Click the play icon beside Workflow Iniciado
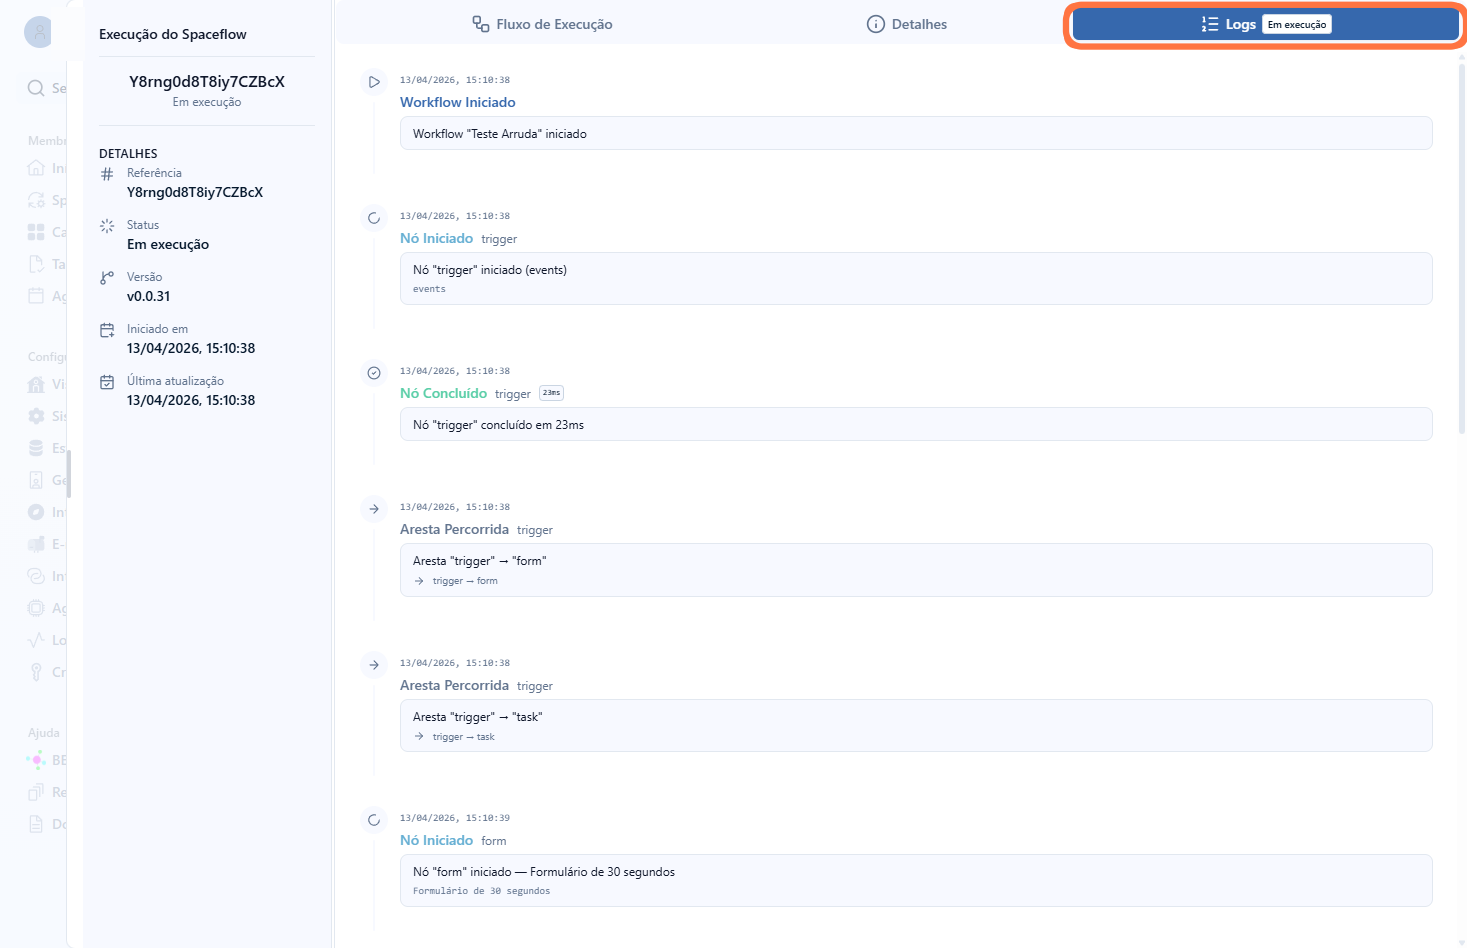1467x948 pixels. coord(374,82)
